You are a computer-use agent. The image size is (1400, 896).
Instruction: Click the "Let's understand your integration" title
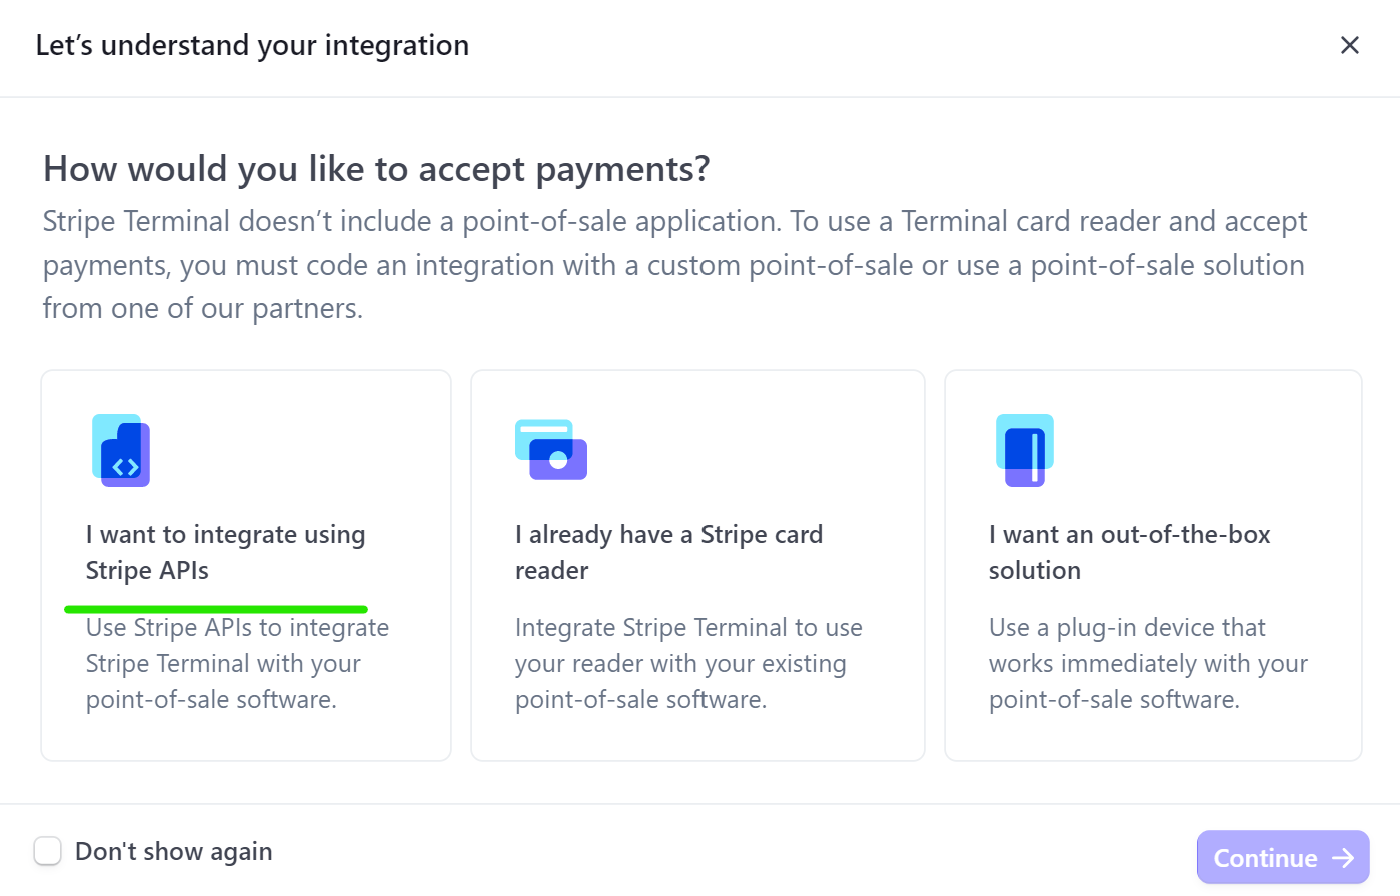pos(252,45)
